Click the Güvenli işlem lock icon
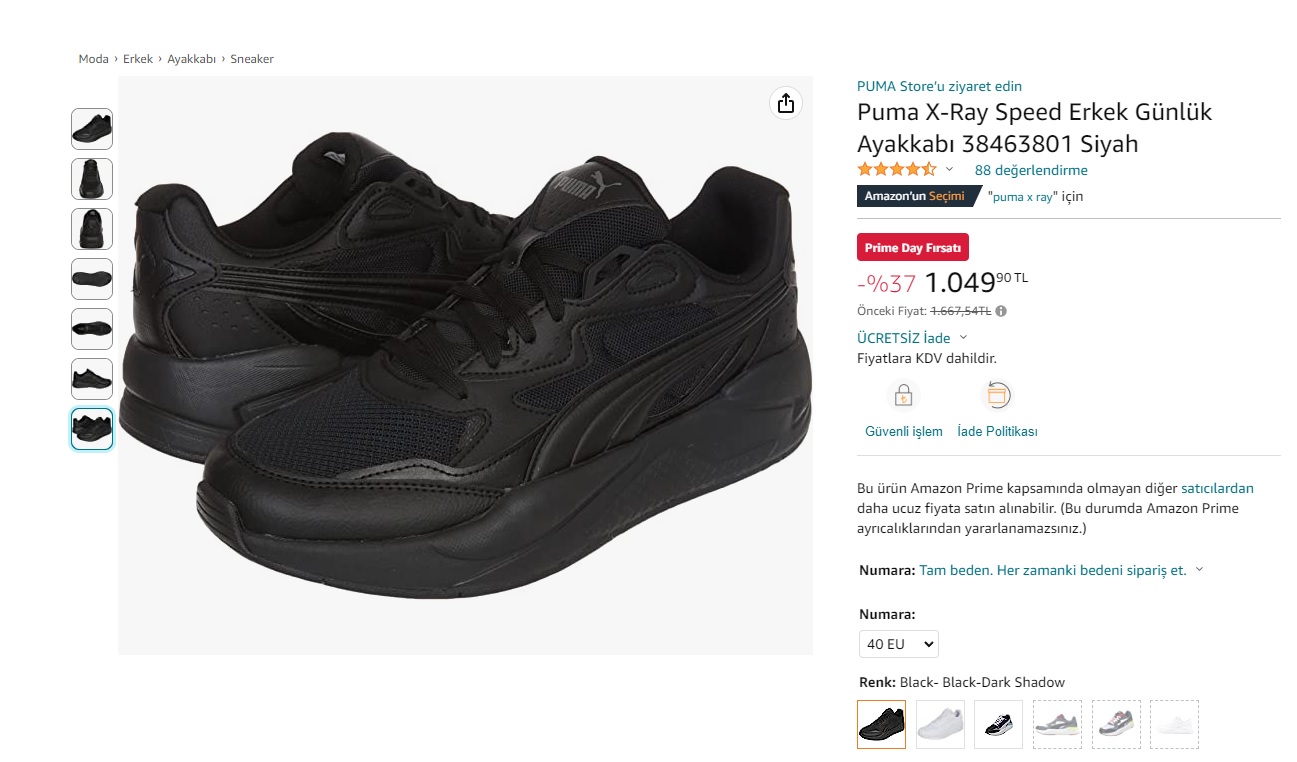The image size is (1297, 762). 903,396
